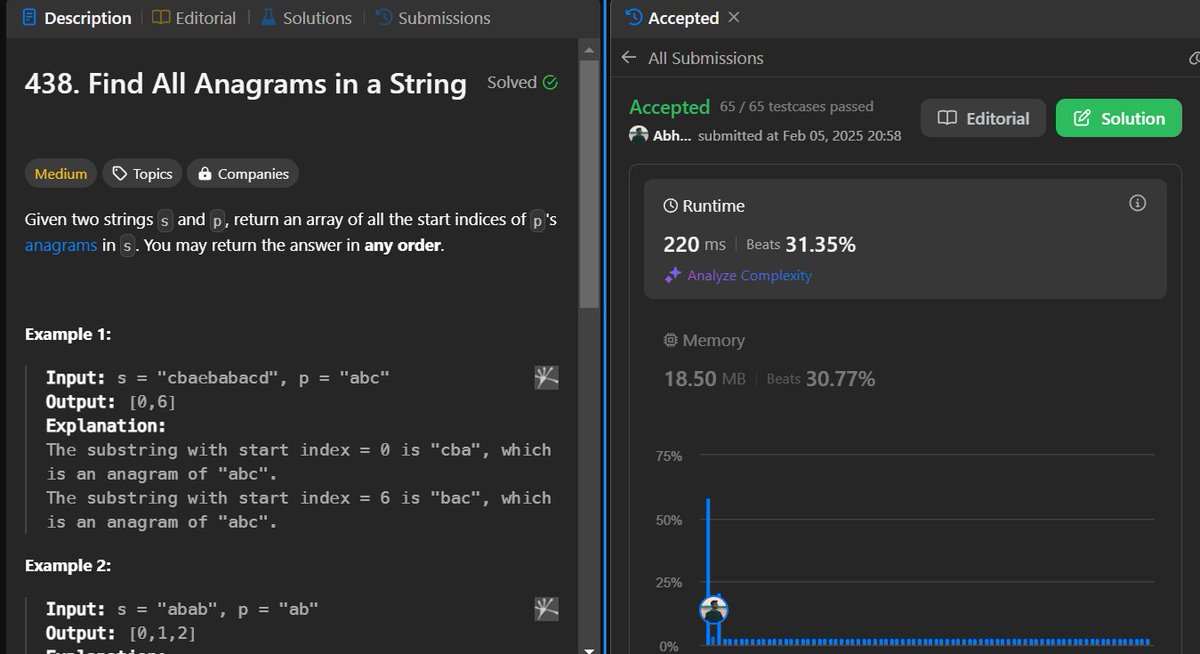Click the copy icon beside Example 1 input
This screenshot has width=1200, height=654.
tap(545, 377)
